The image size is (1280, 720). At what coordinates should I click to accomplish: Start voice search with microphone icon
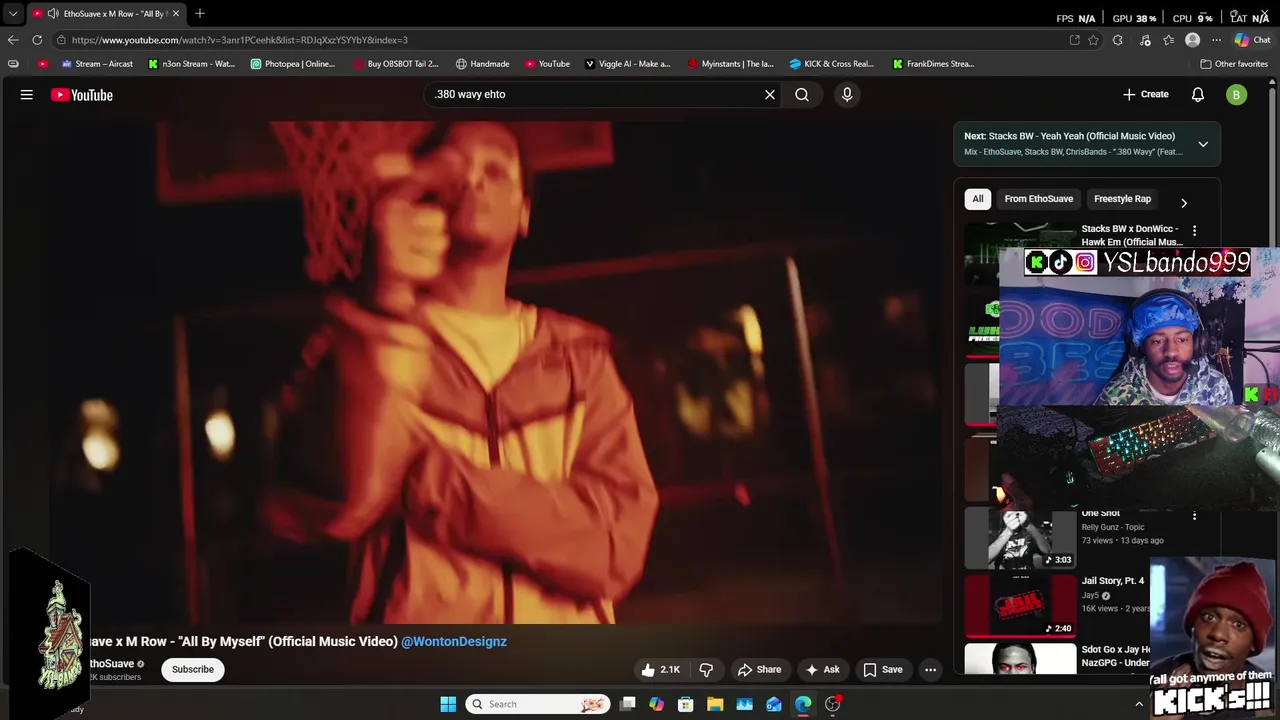point(847,94)
